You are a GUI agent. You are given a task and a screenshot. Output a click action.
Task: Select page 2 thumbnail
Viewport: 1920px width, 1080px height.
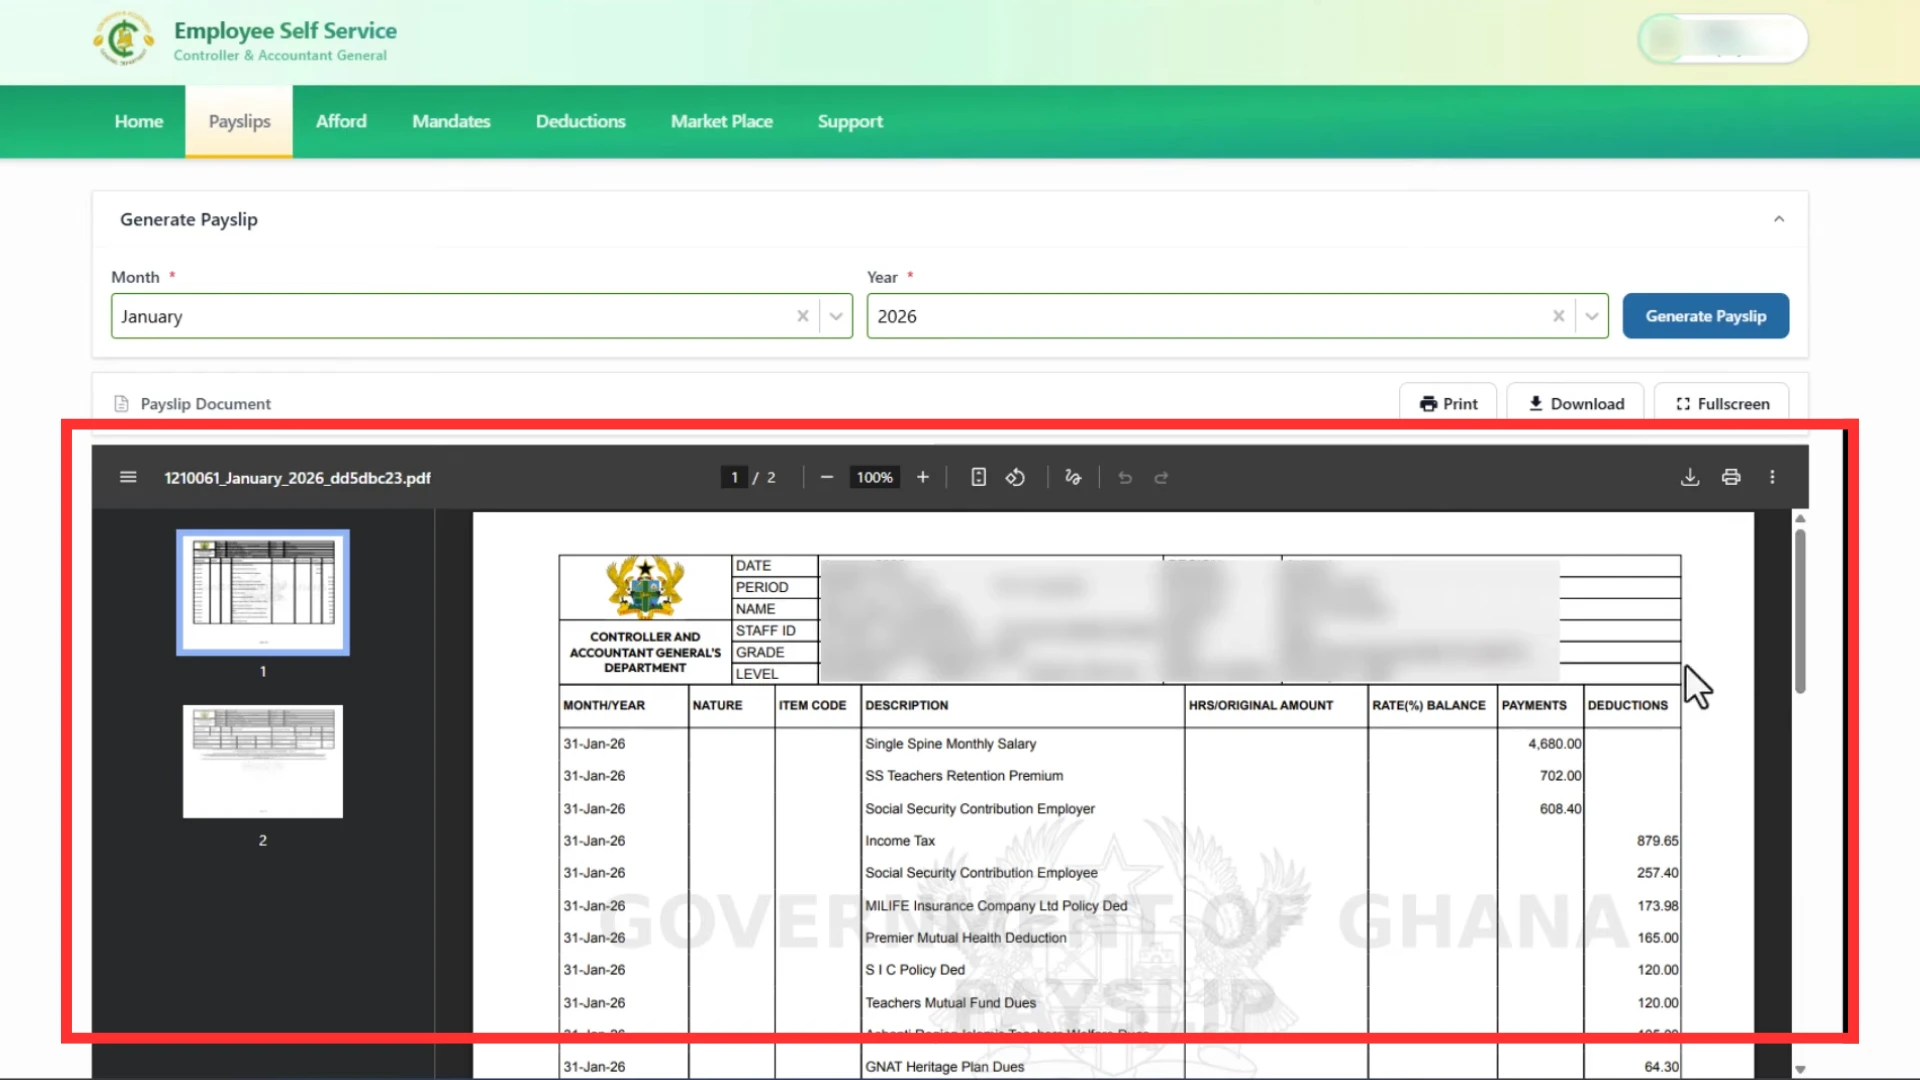pyautogui.click(x=263, y=761)
